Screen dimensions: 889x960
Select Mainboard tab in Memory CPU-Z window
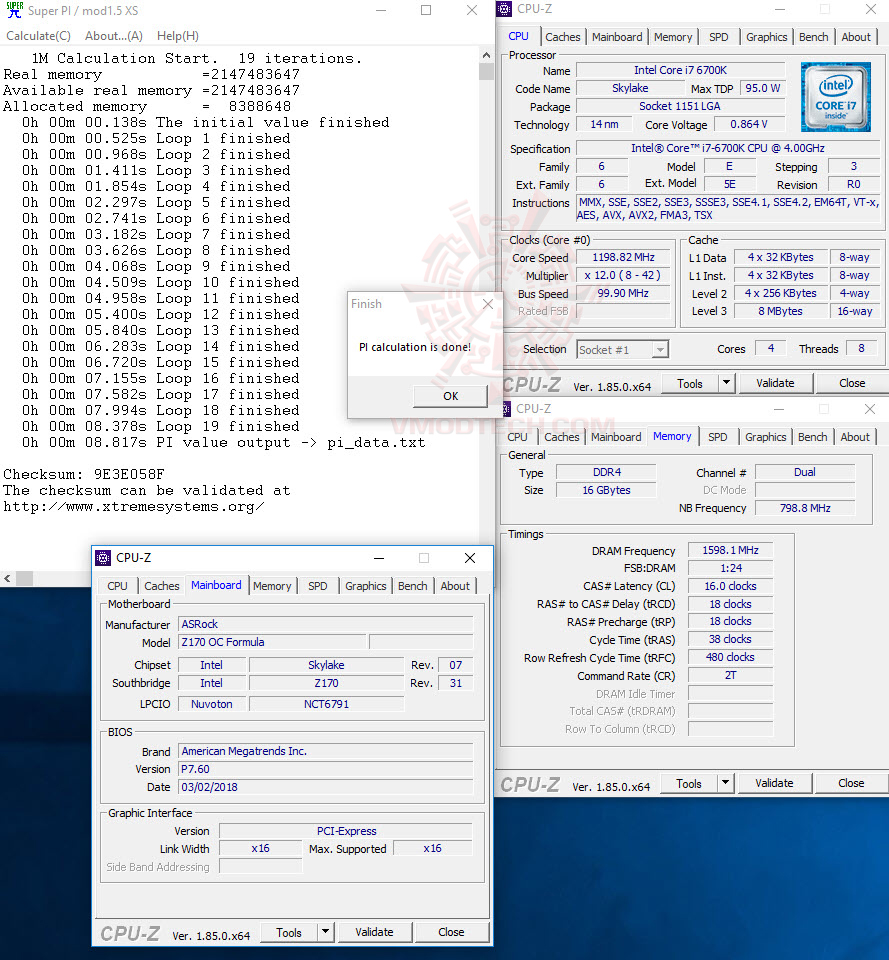point(616,437)
